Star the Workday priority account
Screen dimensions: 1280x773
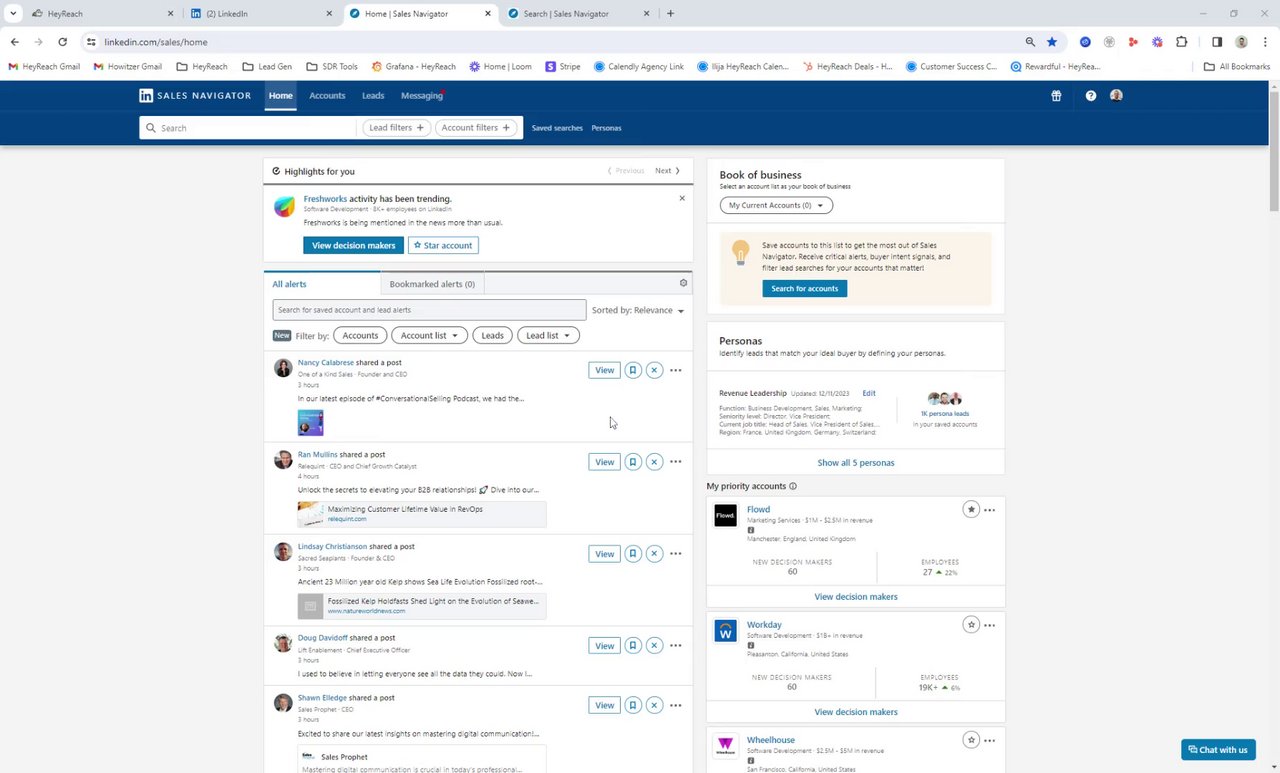click(x=970, y=625)
